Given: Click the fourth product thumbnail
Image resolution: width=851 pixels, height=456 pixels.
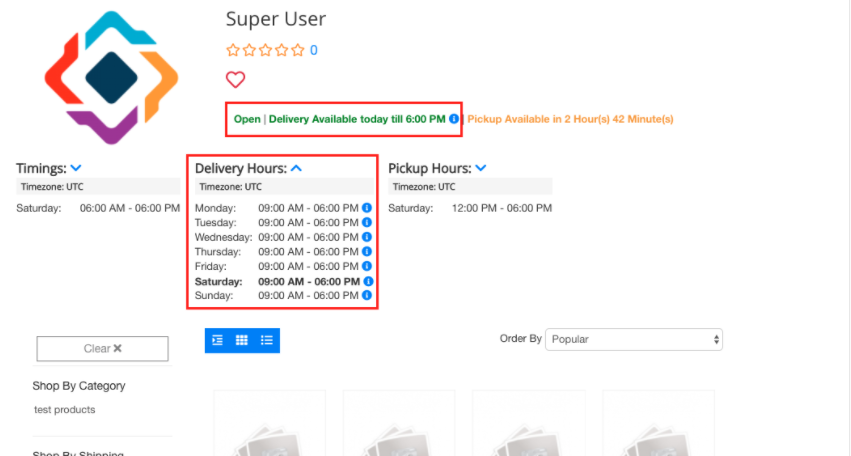Looking at the screenshot, I should (x=658, y=423).
